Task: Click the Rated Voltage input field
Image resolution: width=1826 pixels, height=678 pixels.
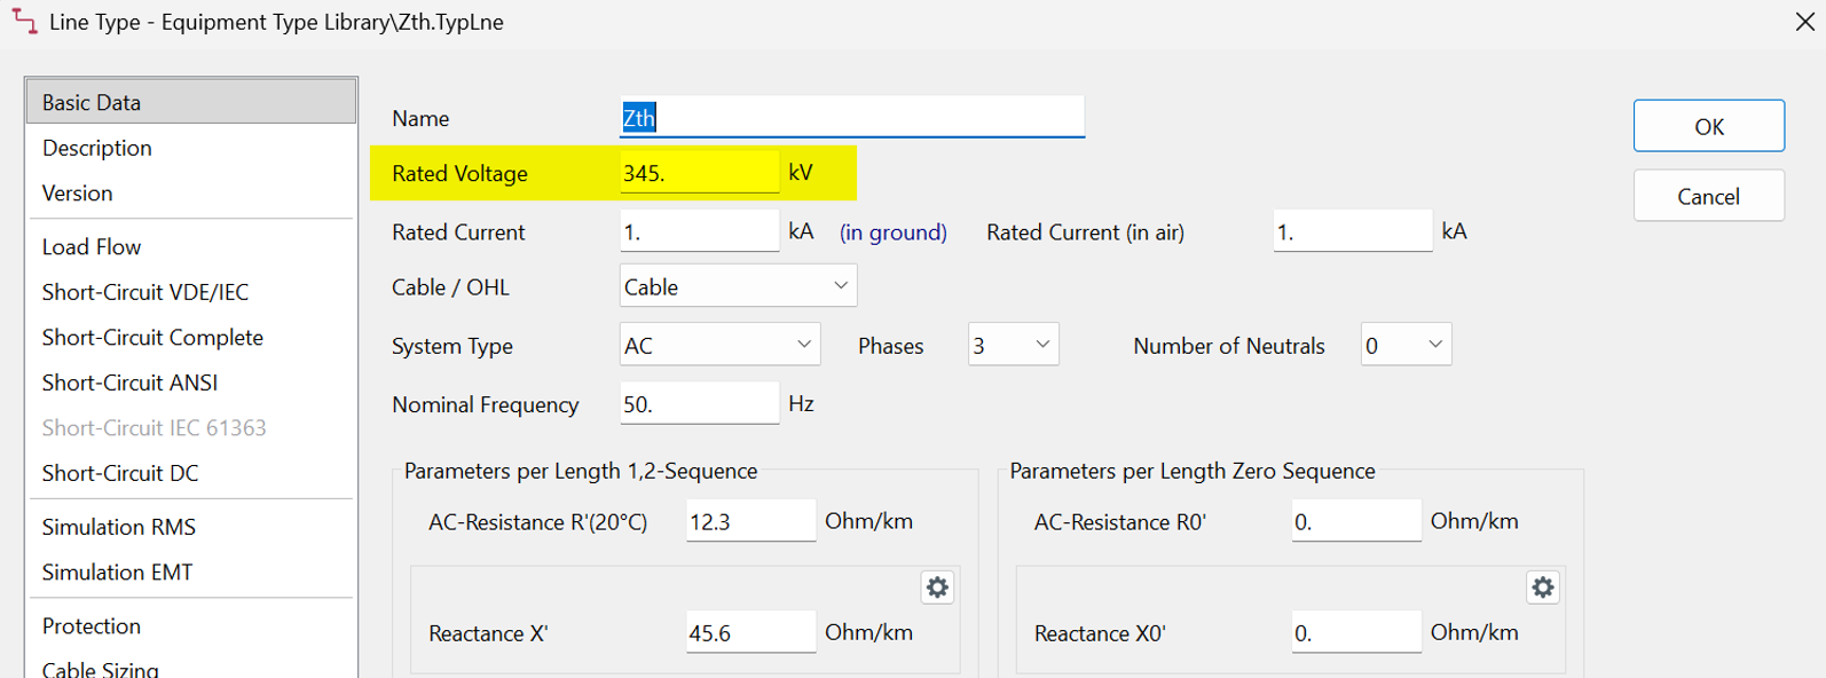Action: click(699, 172)
